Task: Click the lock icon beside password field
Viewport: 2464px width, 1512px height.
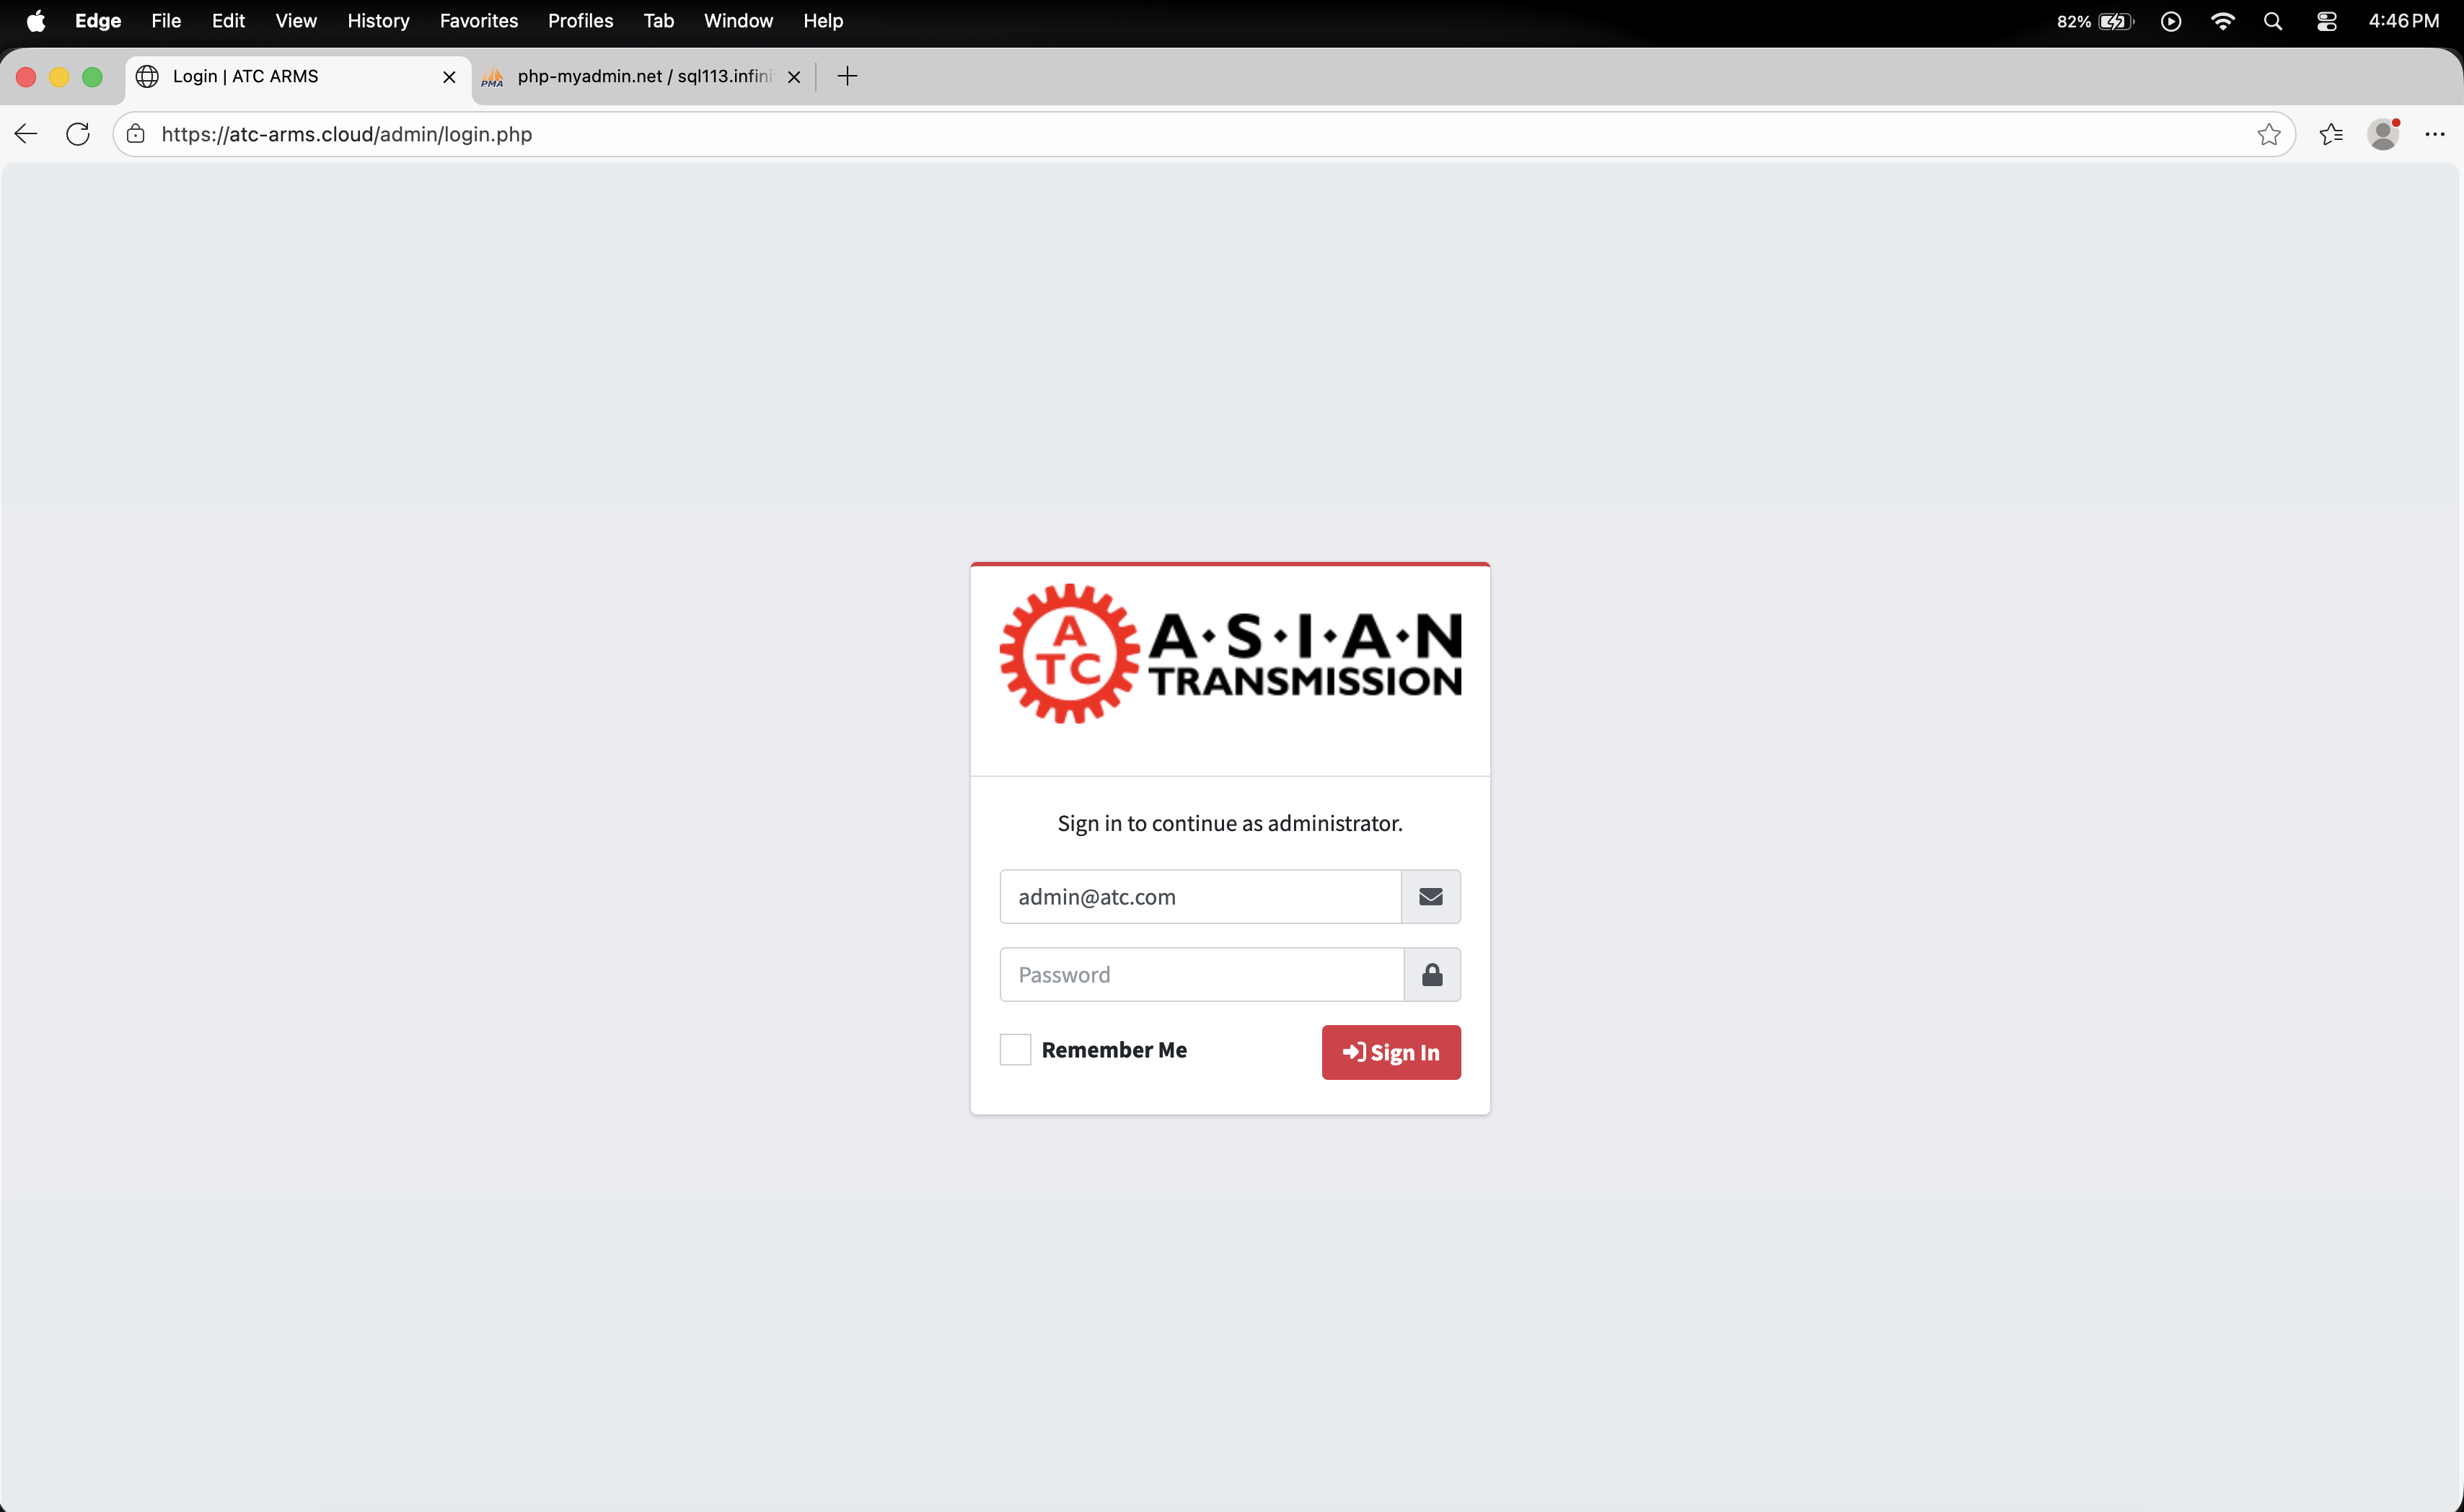Action: [x=1432, y=974]
